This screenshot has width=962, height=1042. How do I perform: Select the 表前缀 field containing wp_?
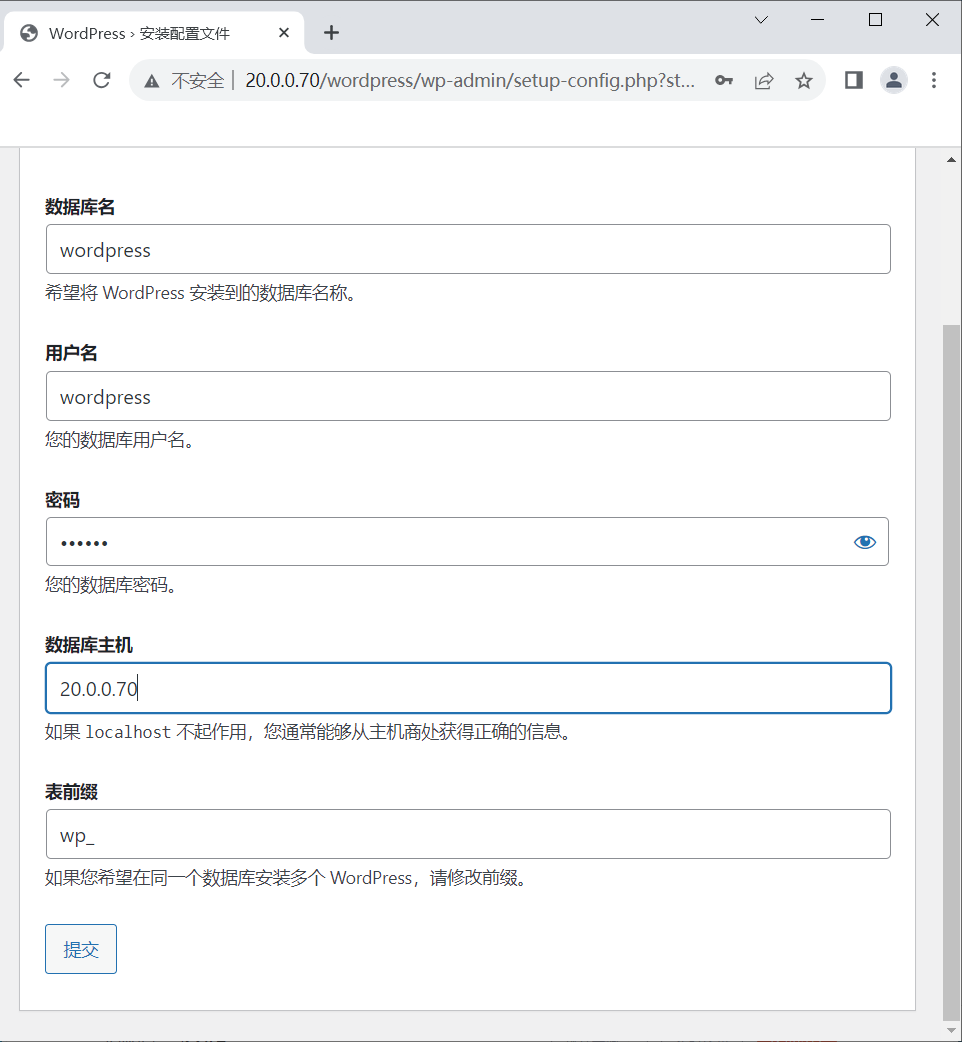click(468, 834)
